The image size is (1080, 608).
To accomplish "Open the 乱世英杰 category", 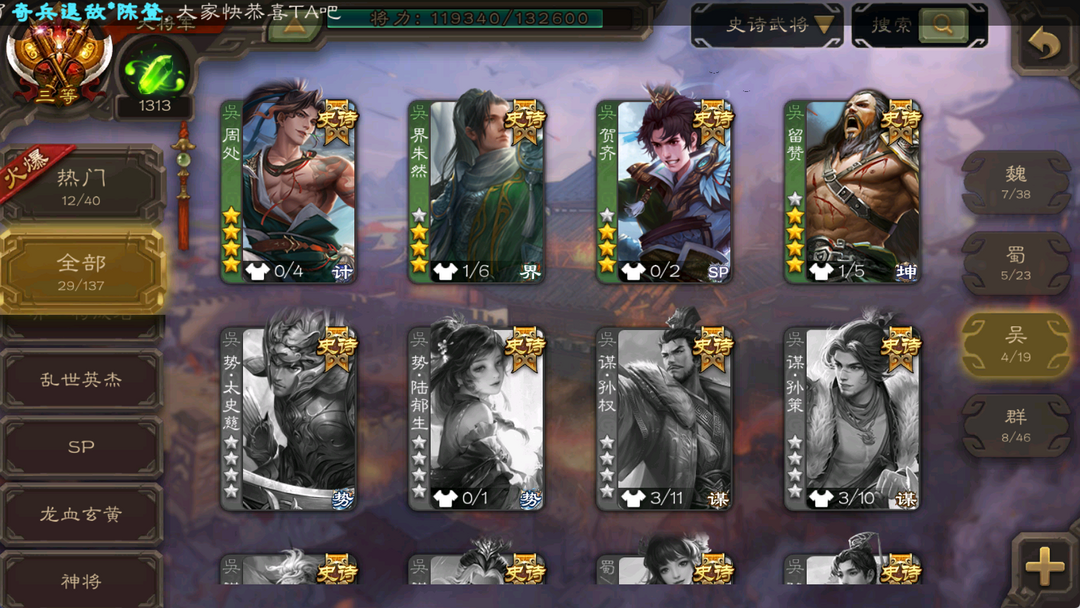I will tap(81, 379).
